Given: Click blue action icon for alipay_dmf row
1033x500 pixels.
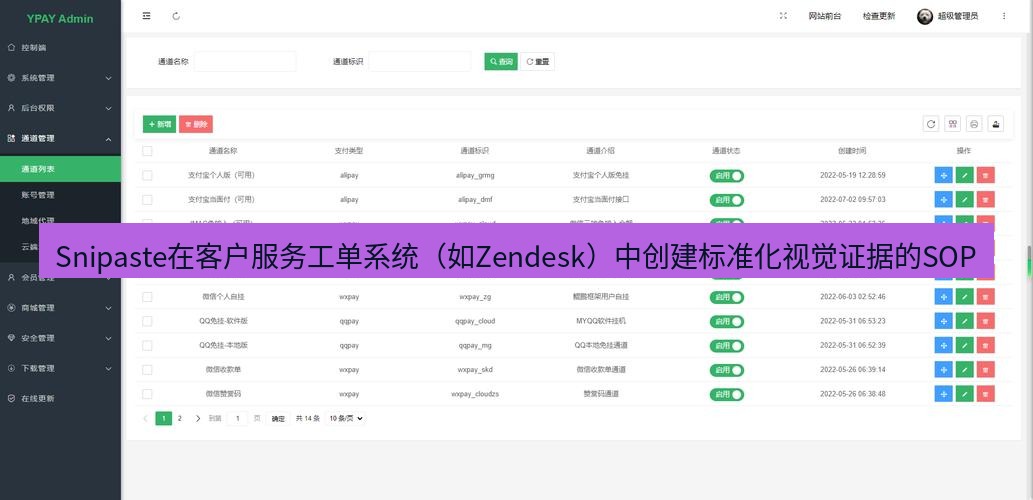Looking at the screenshot, I should point(943,200).
